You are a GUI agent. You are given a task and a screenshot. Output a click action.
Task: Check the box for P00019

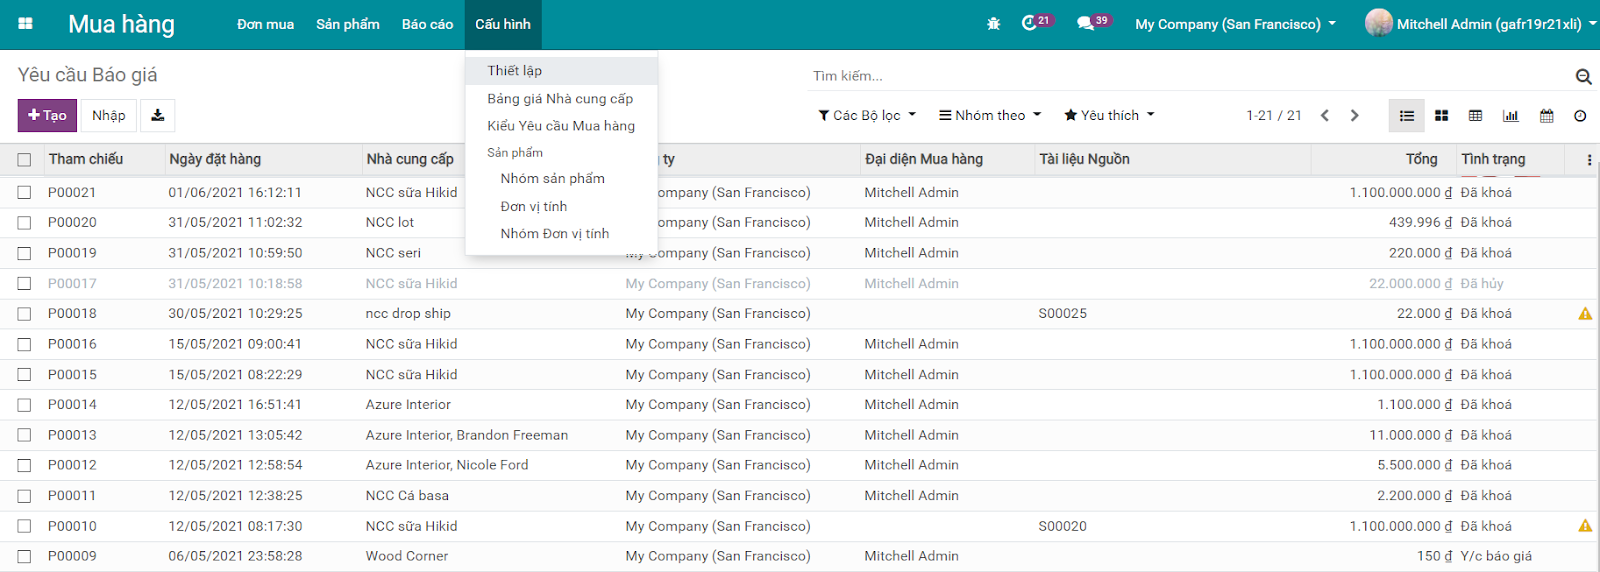coord(24,253)
